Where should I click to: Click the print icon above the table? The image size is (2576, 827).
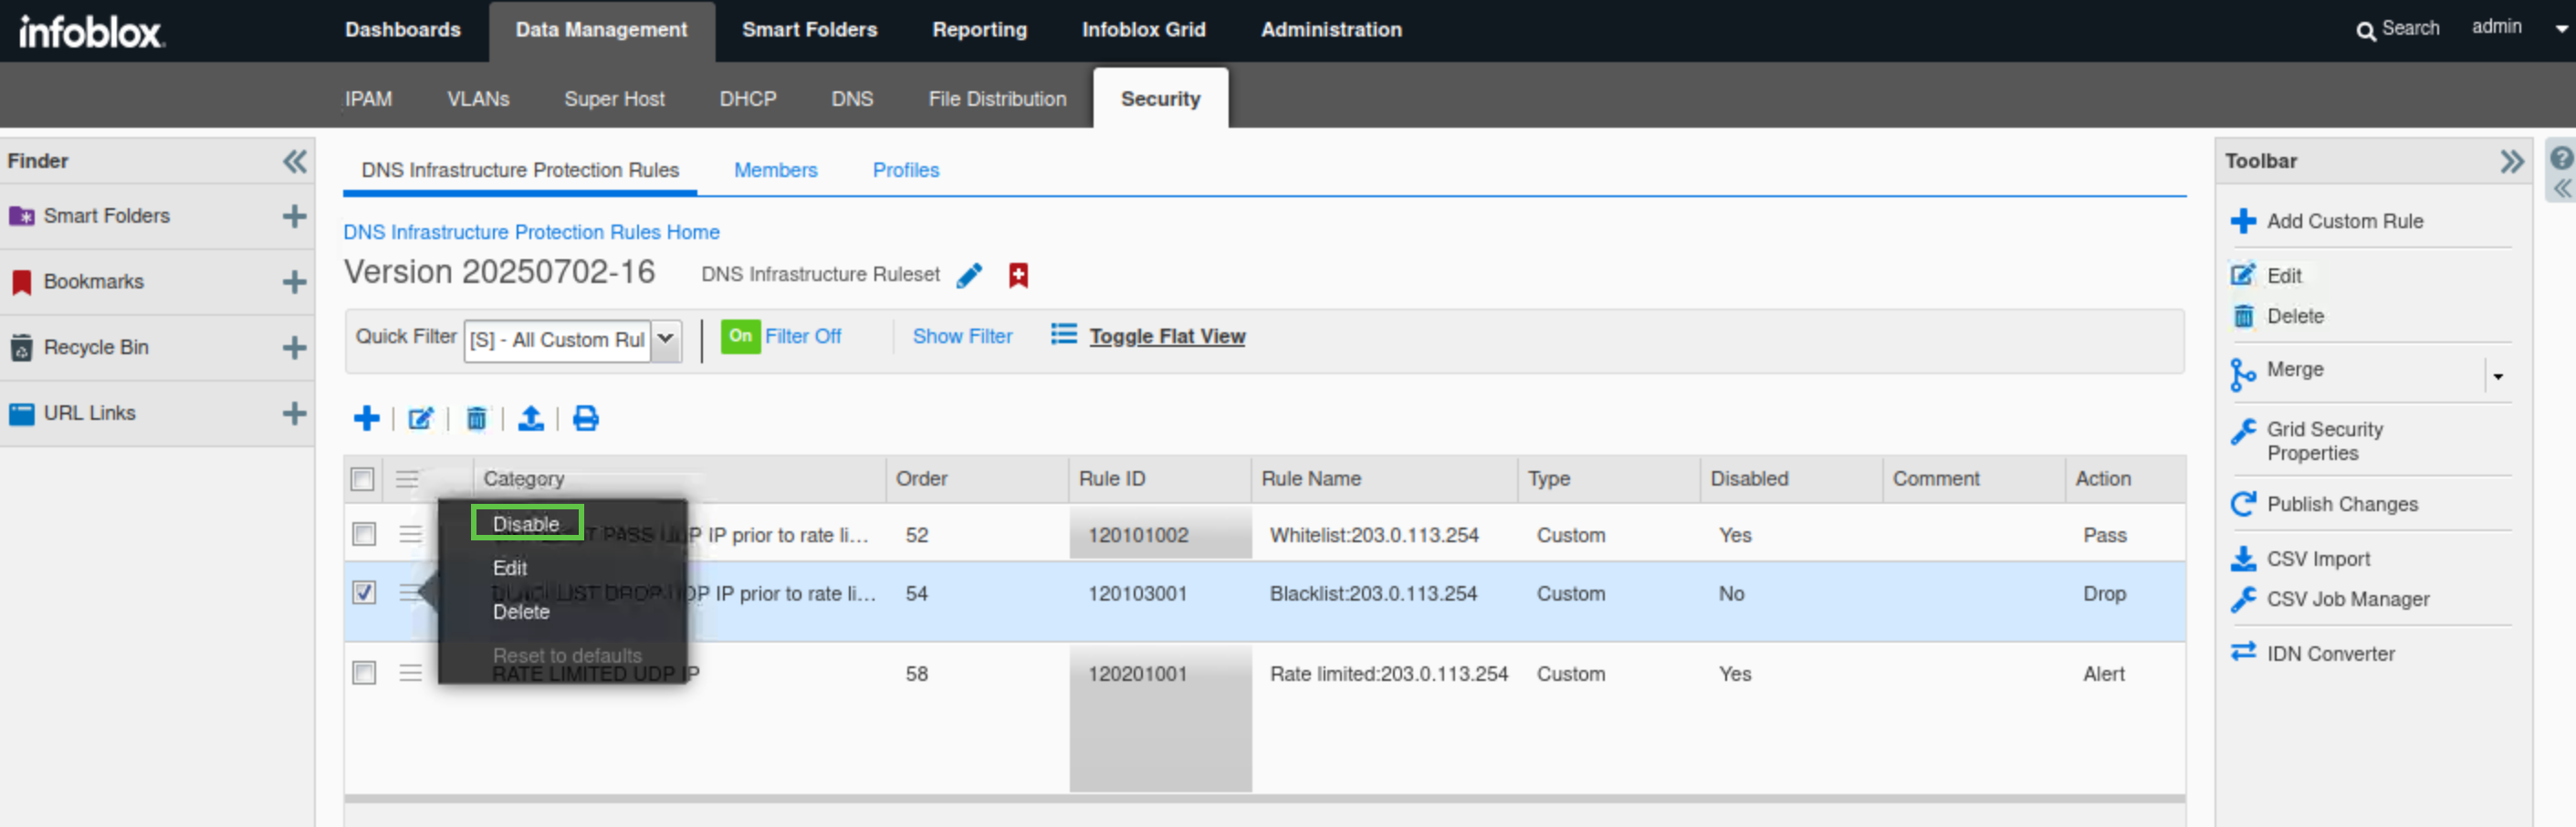click(x=586, y=418)
